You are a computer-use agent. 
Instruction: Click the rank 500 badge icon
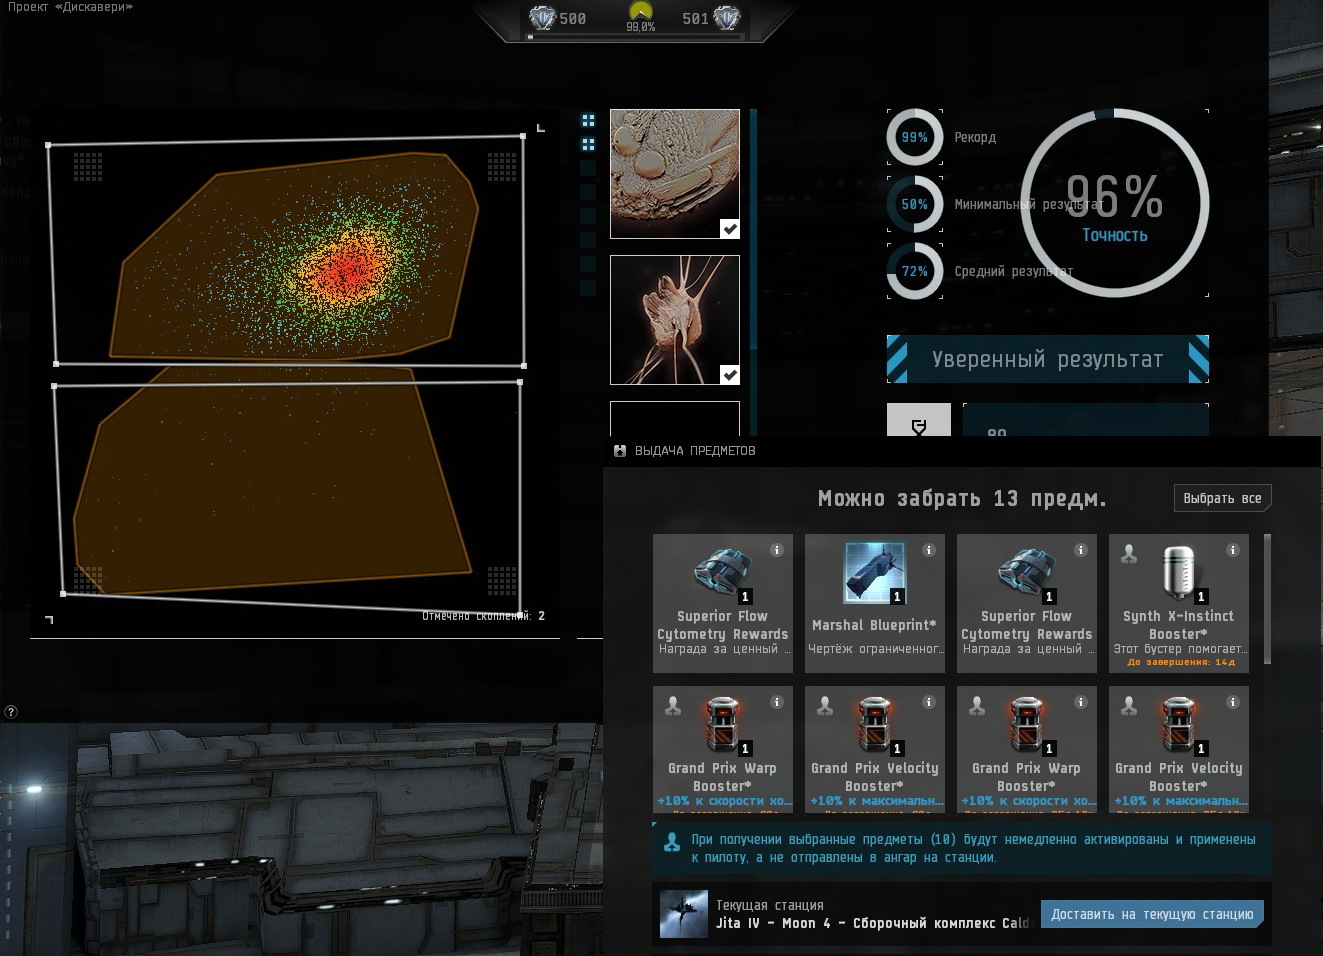tap(542, 18)
